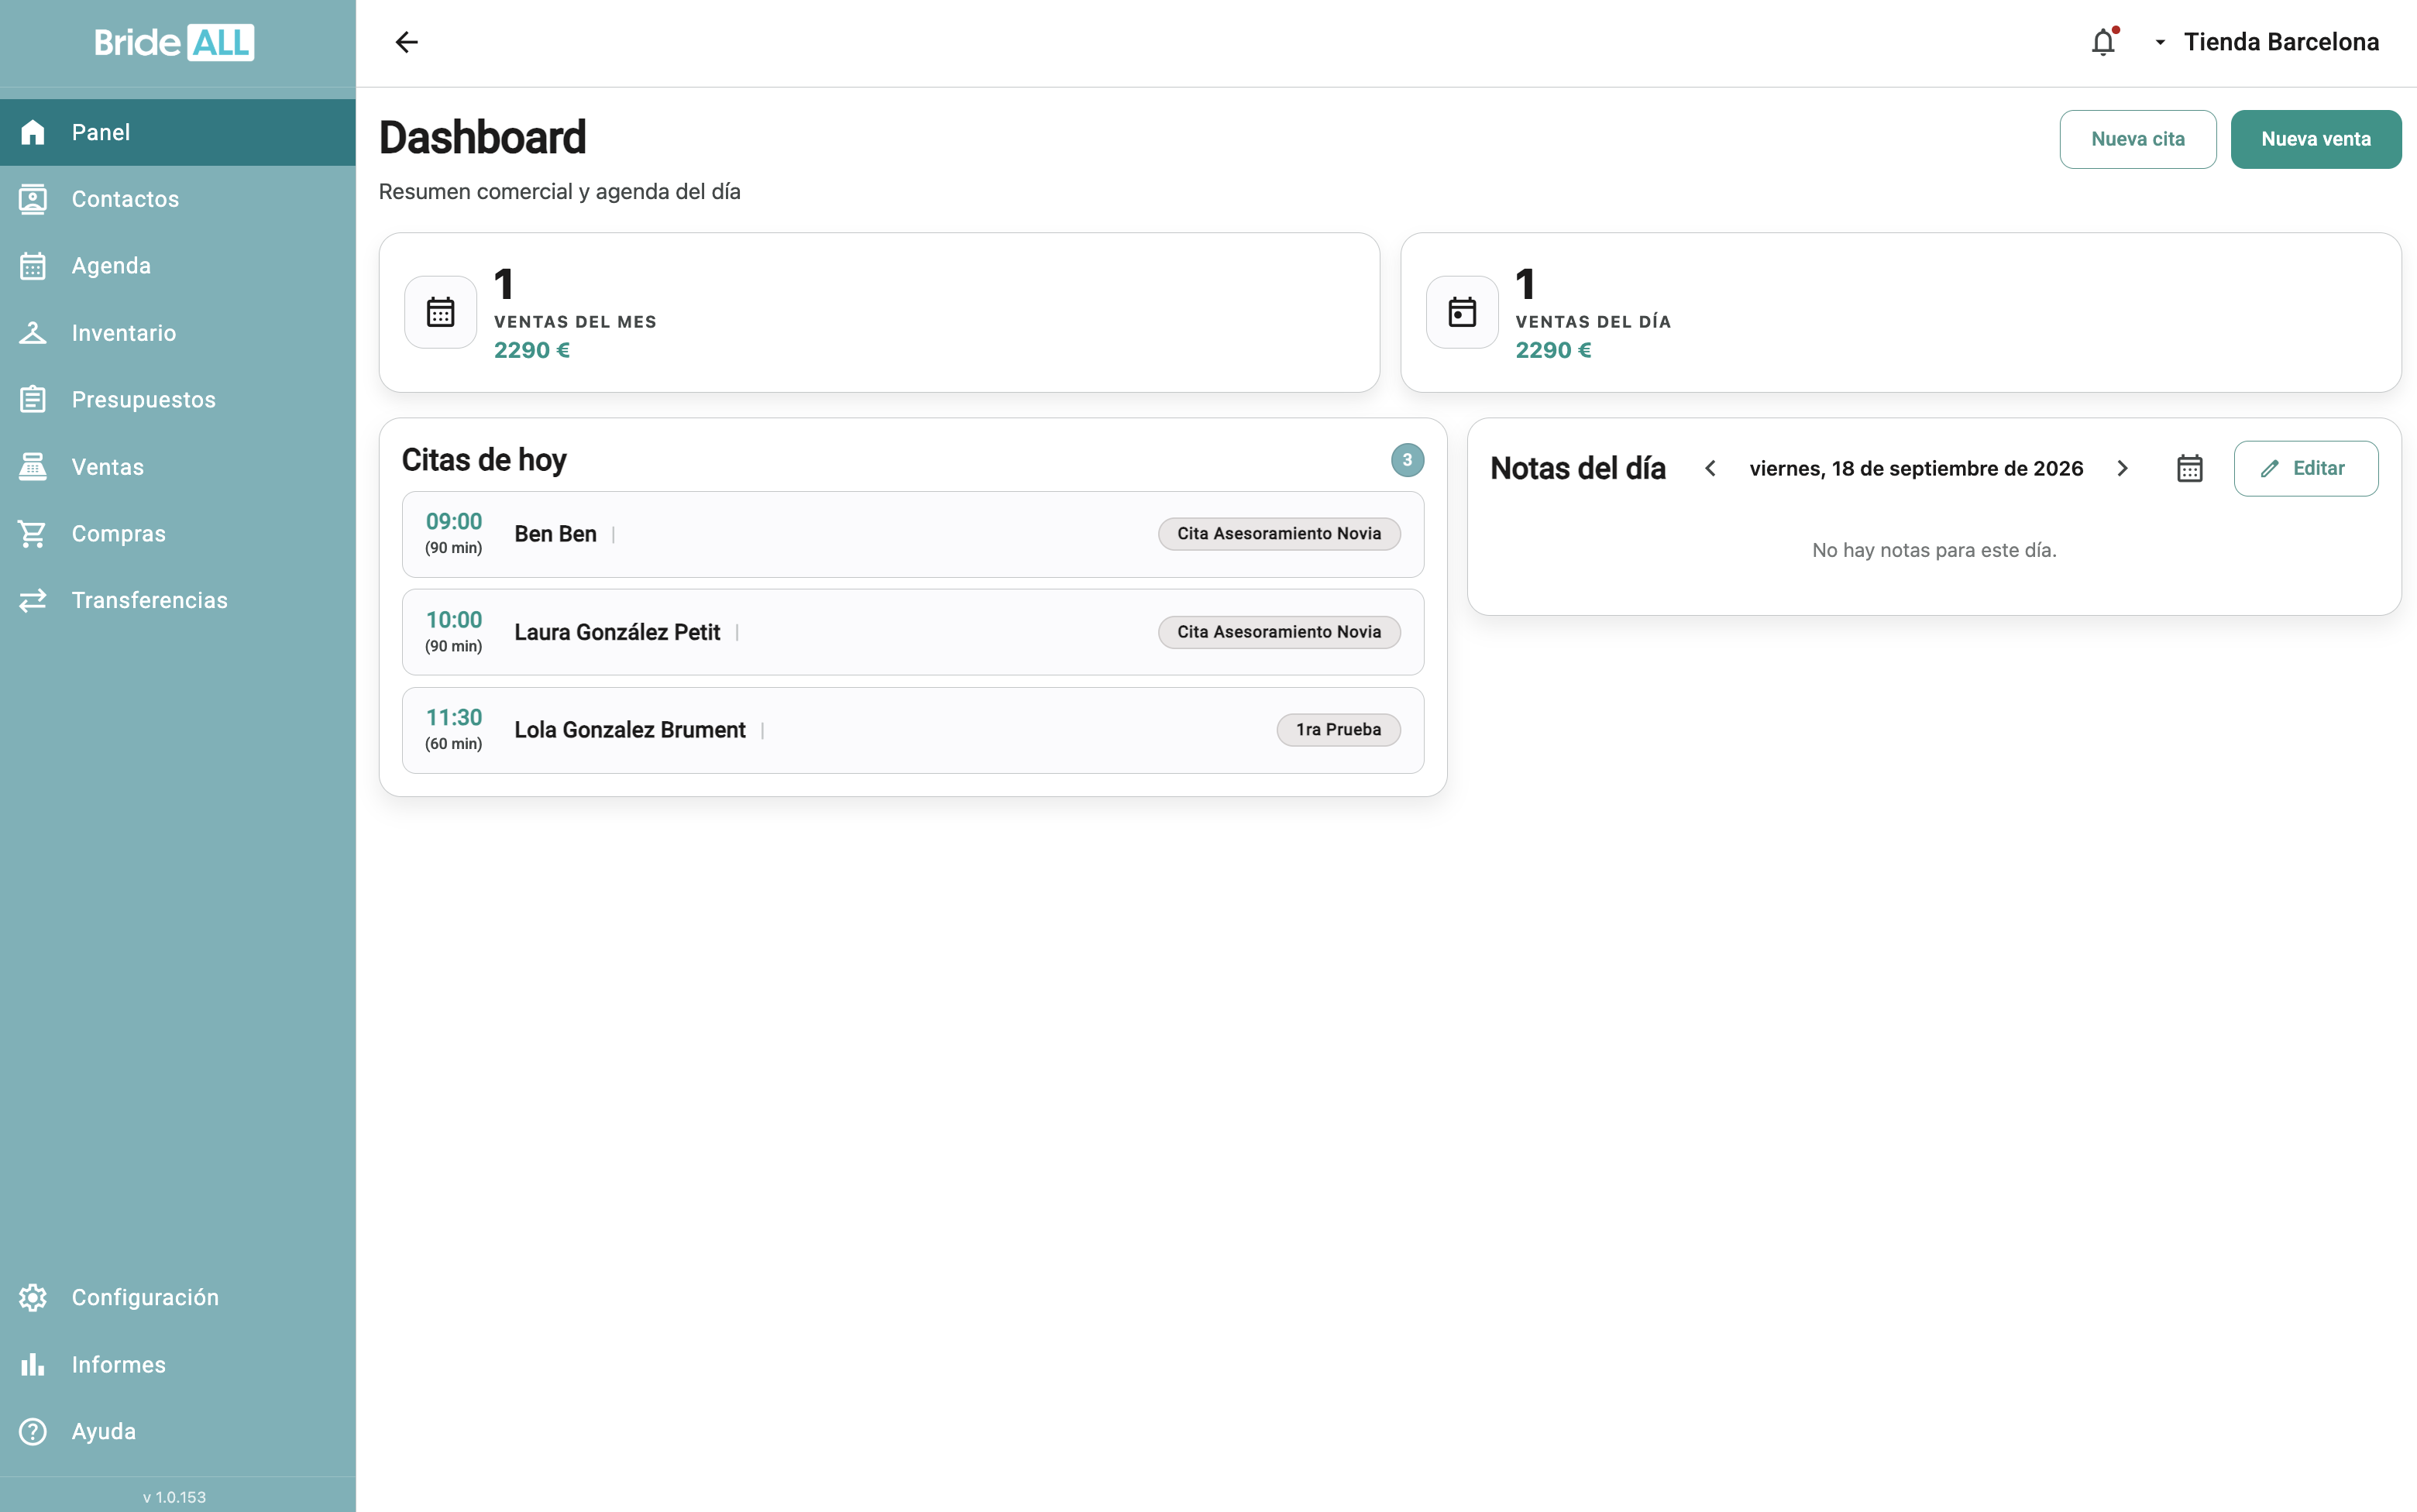The width and height of the screenshot is (2417, 1512).
Task: Open the Compras shopping cart icon
Action: [x=33, y=534]
